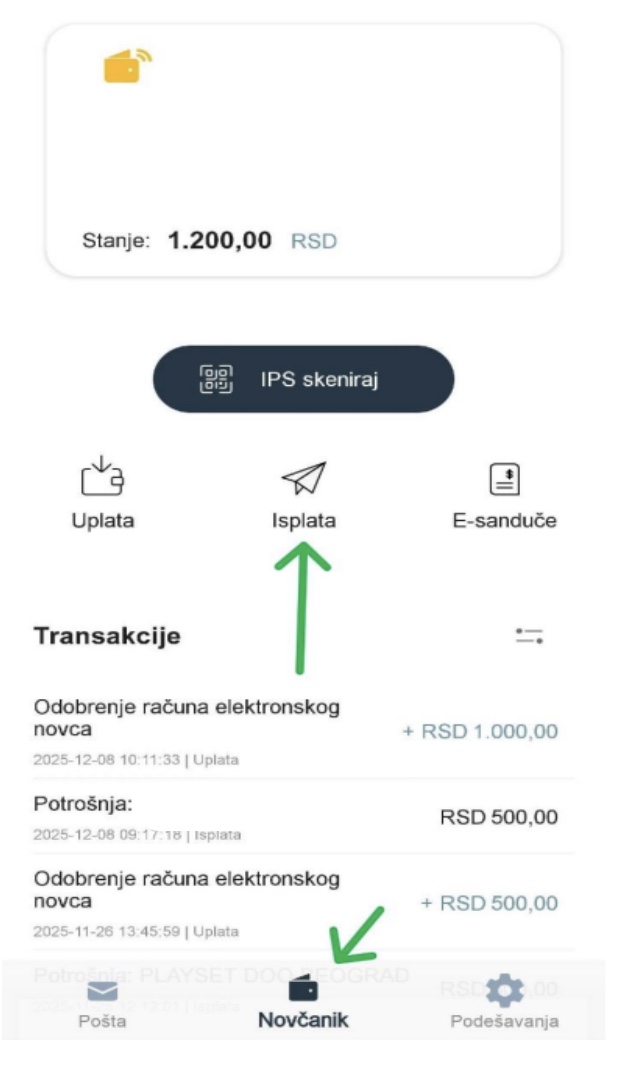Open the +RSD 500,00 transaction from 2025-11-26
Viewport: 638px width, 1066px height.
tap(300, 904)
